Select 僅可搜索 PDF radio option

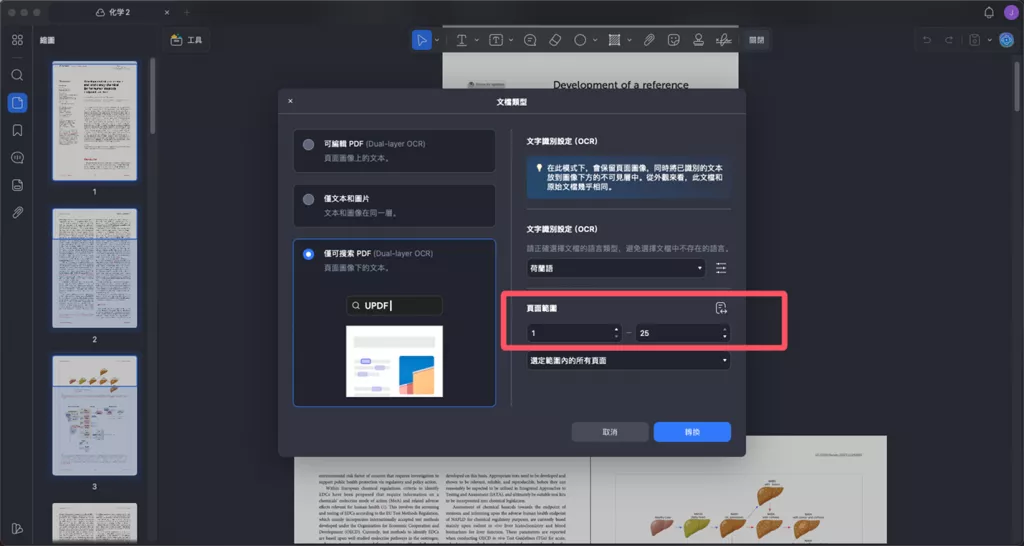[308, 254]
